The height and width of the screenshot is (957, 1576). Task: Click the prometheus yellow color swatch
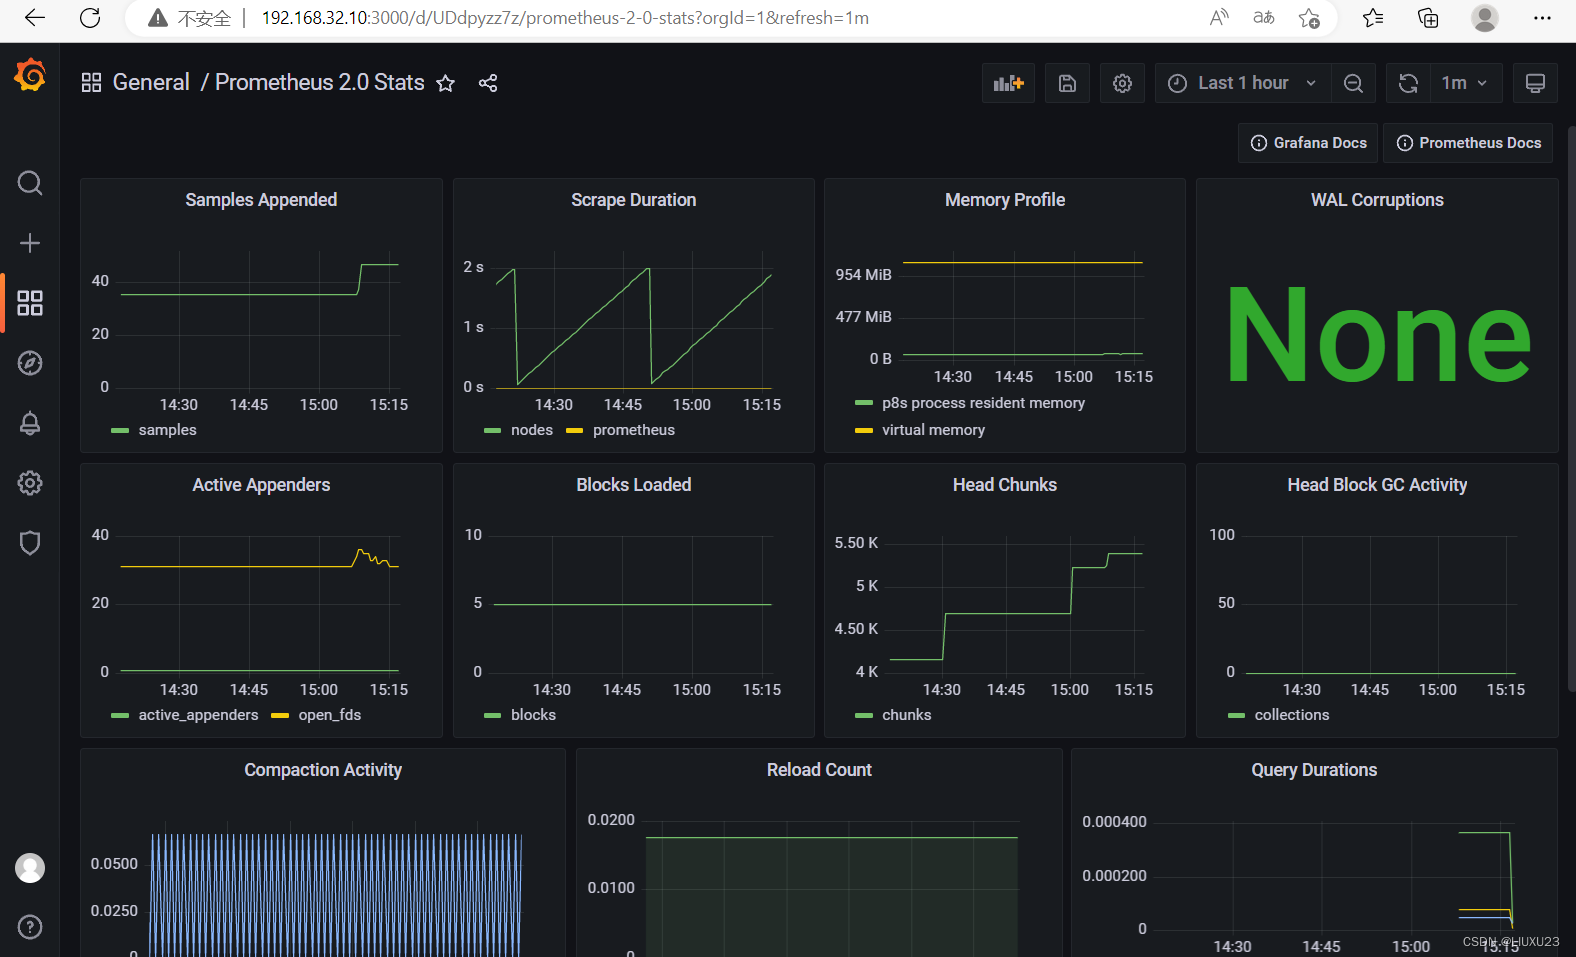click(574, 431)
